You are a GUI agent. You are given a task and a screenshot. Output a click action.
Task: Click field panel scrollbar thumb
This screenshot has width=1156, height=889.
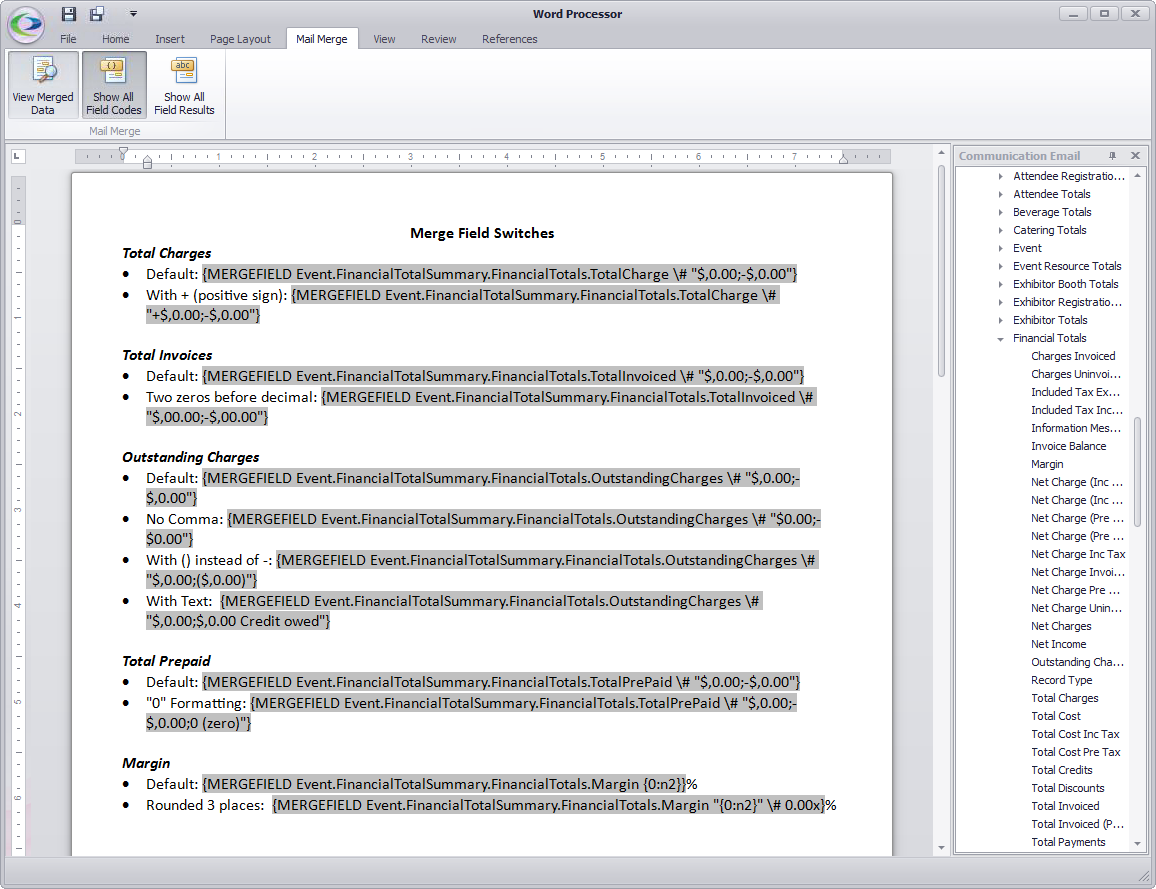coord(1138,472)
